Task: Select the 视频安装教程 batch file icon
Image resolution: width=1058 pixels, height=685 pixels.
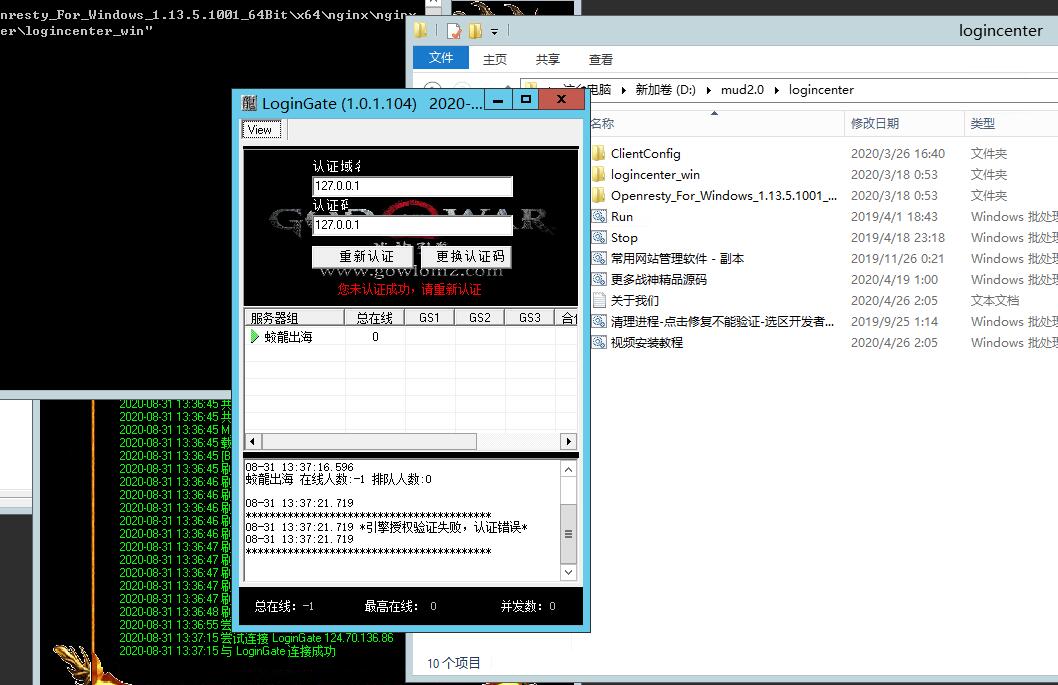Action: tap(599, 343)
